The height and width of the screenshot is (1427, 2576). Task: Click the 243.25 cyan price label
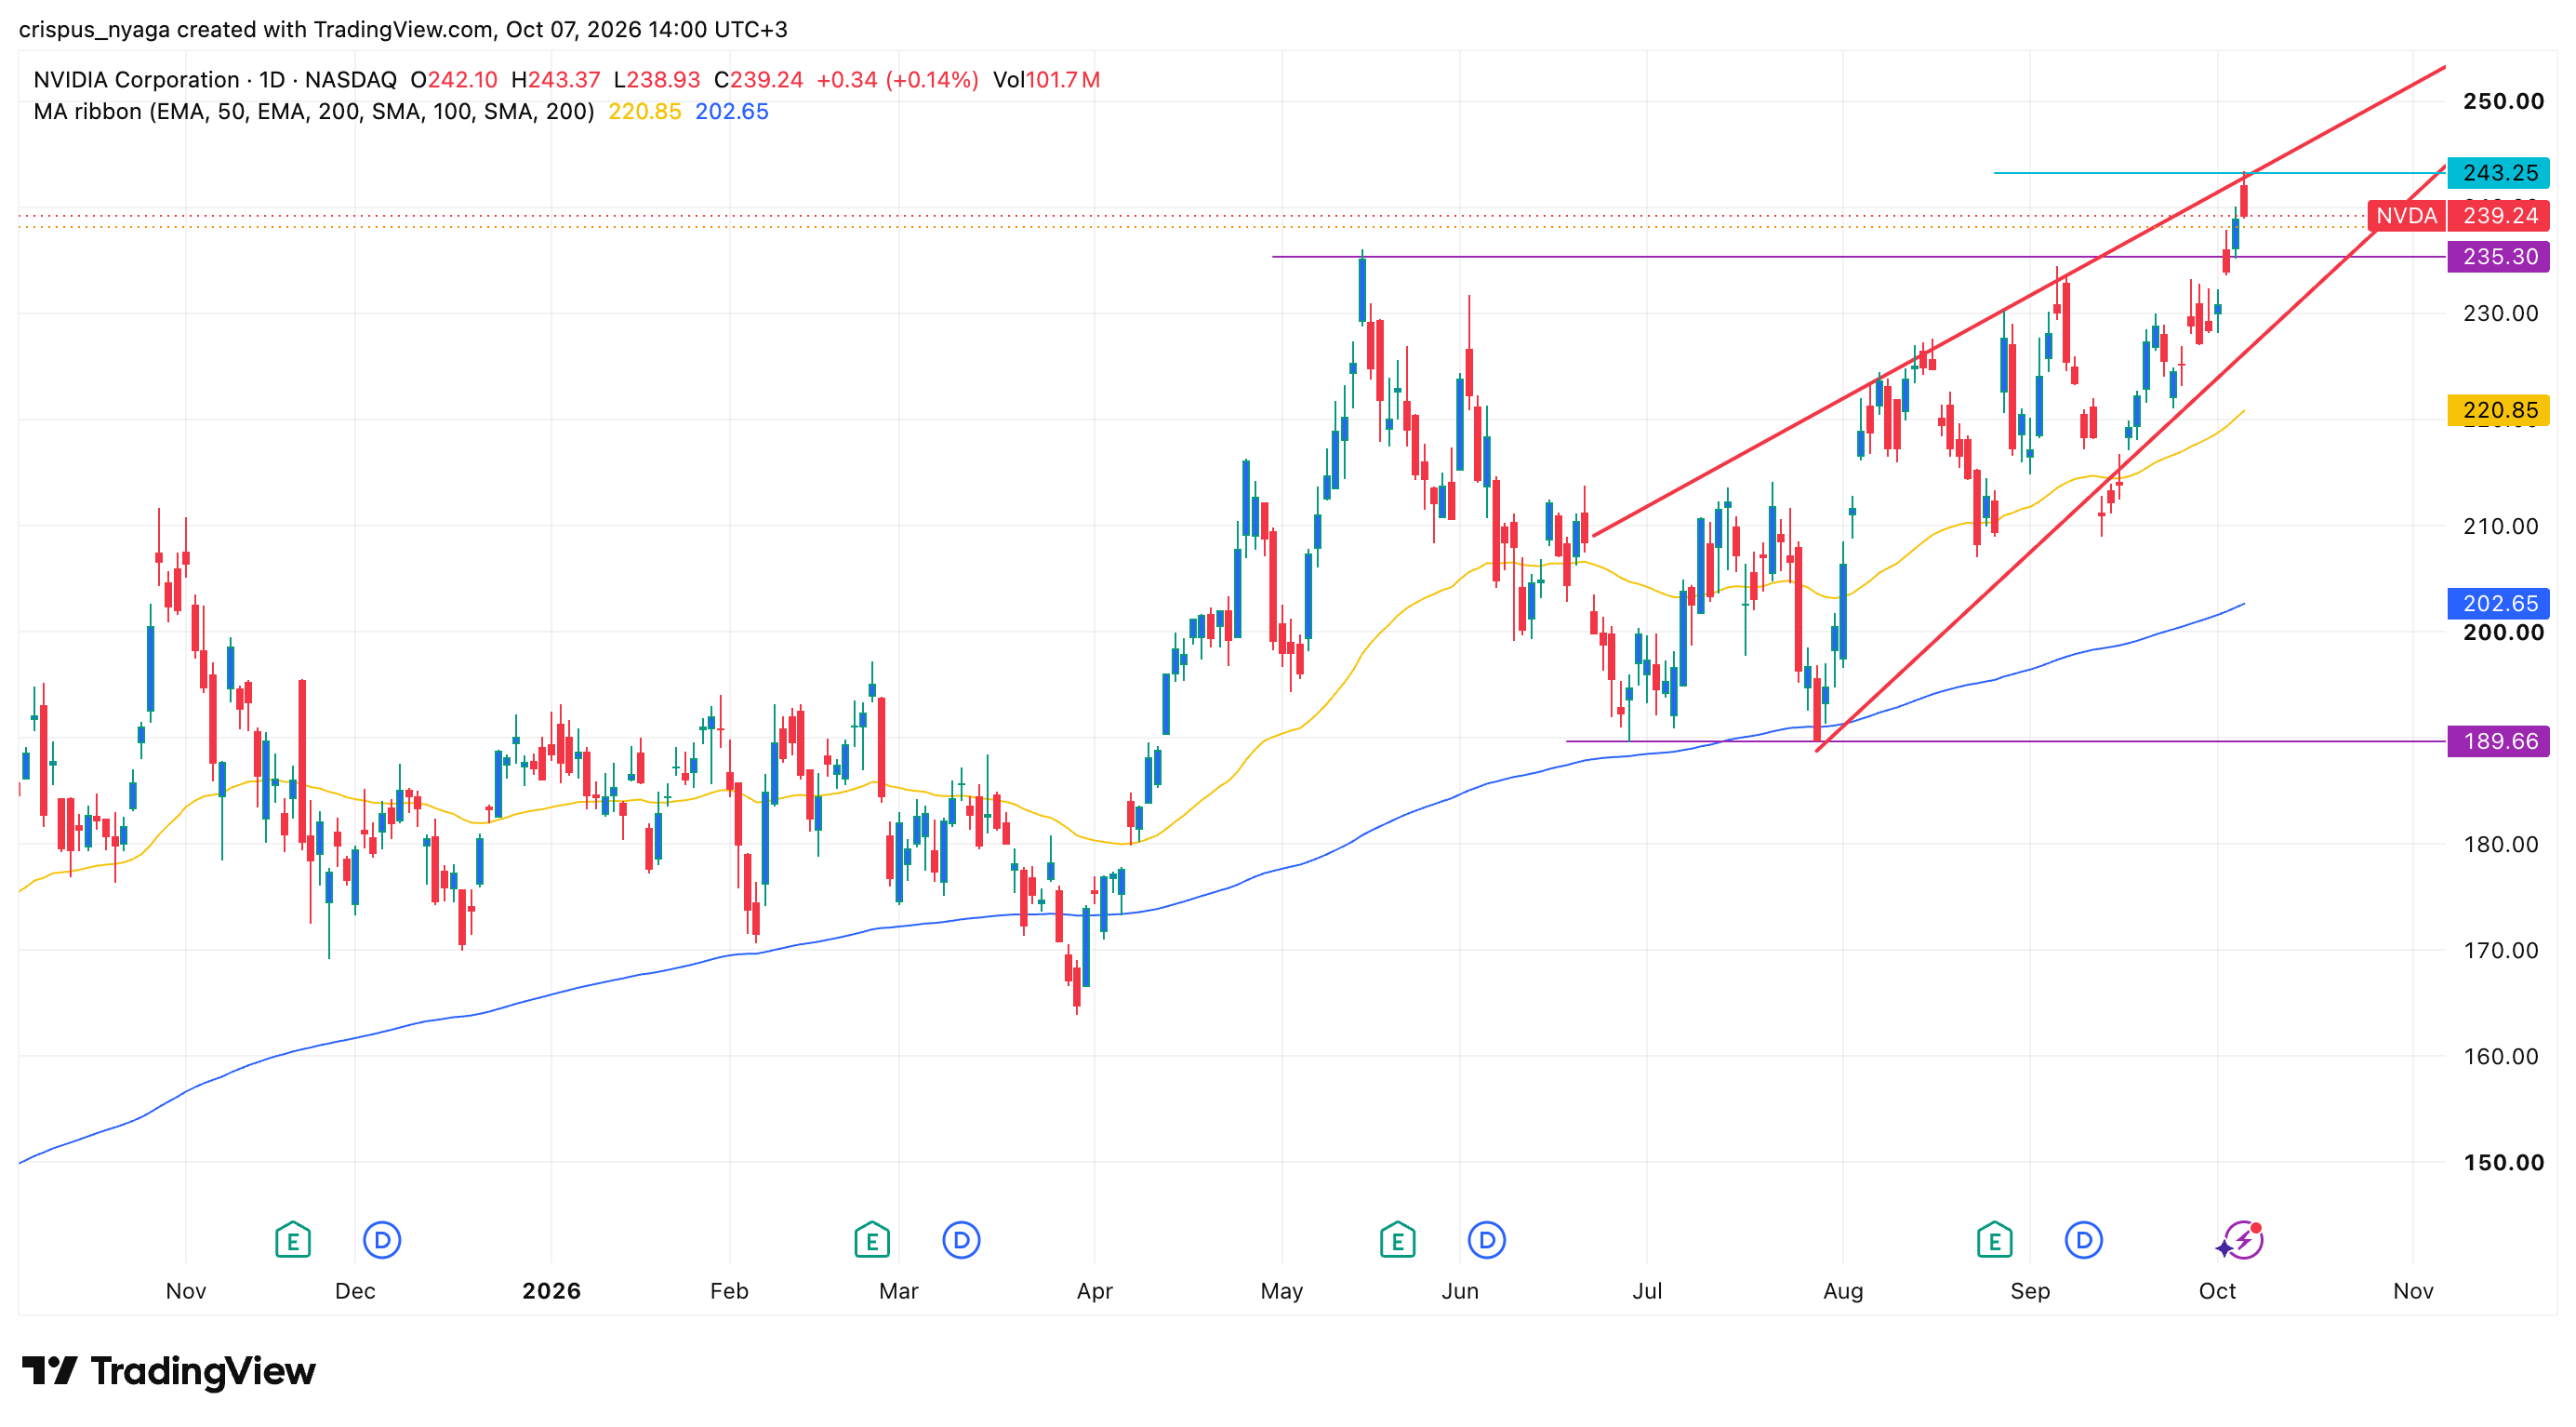2498,173
